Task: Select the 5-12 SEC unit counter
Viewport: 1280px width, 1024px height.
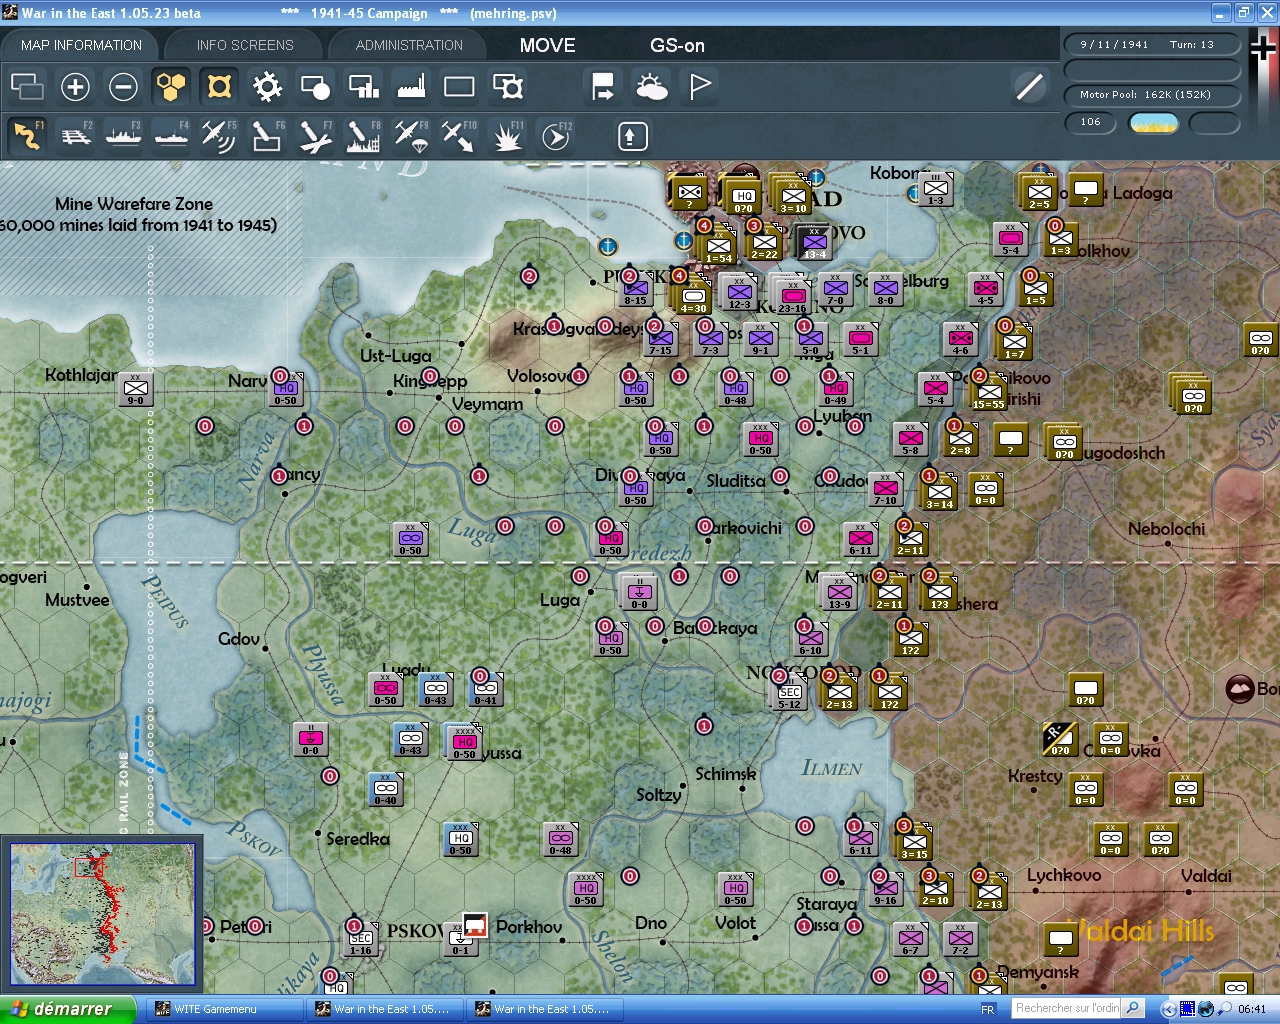Action: (x=790, y=692)
